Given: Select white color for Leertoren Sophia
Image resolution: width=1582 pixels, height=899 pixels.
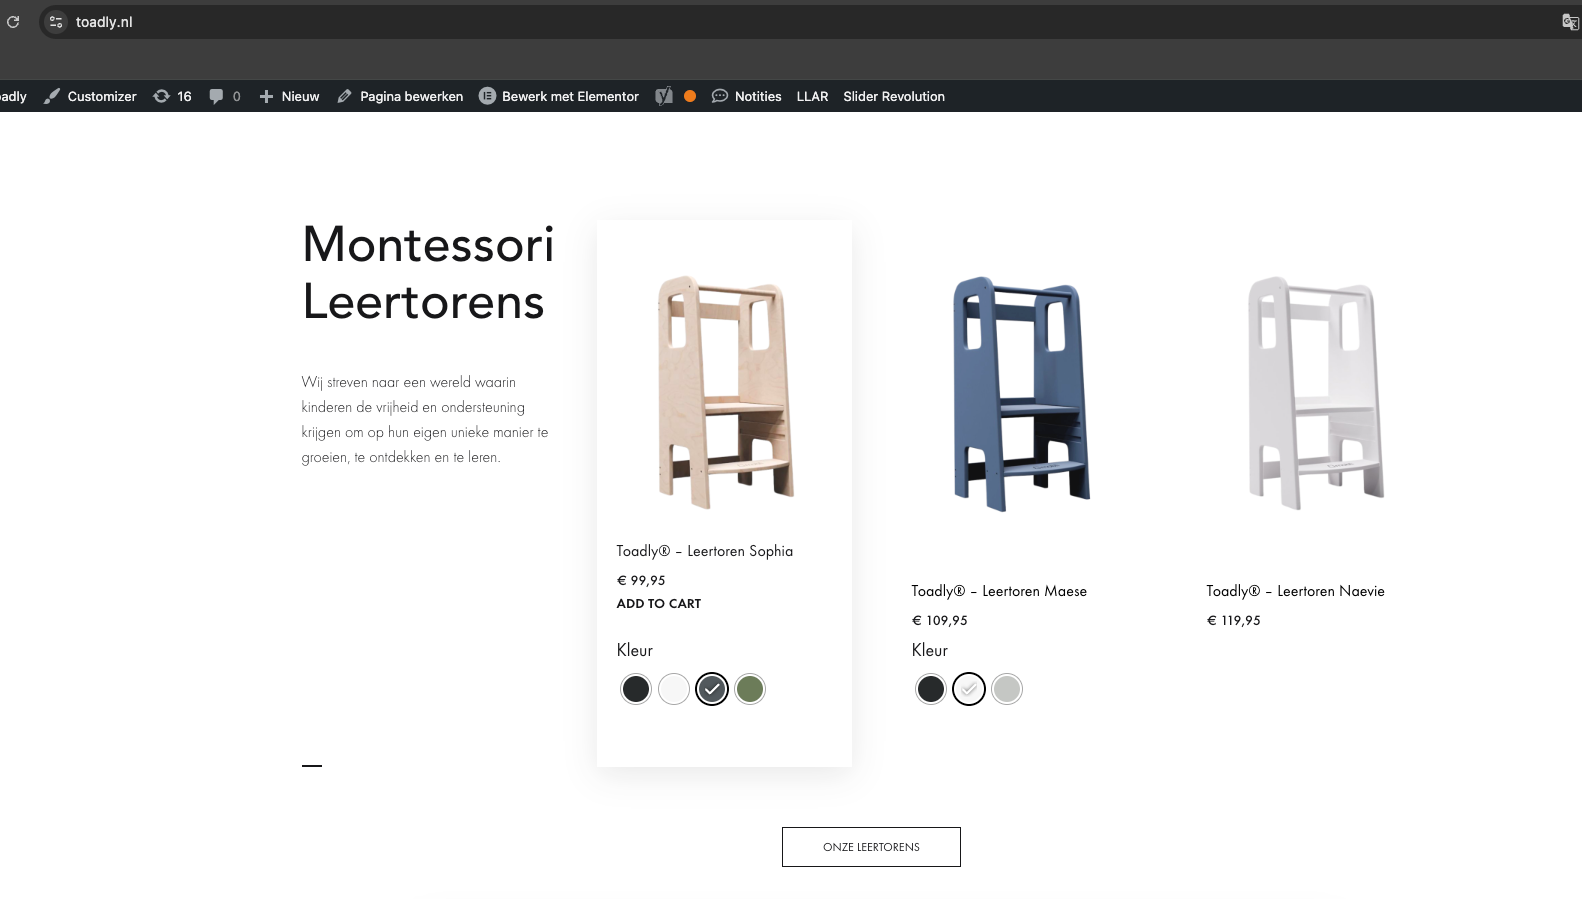Looking at the screenshot, I should 674,689.
